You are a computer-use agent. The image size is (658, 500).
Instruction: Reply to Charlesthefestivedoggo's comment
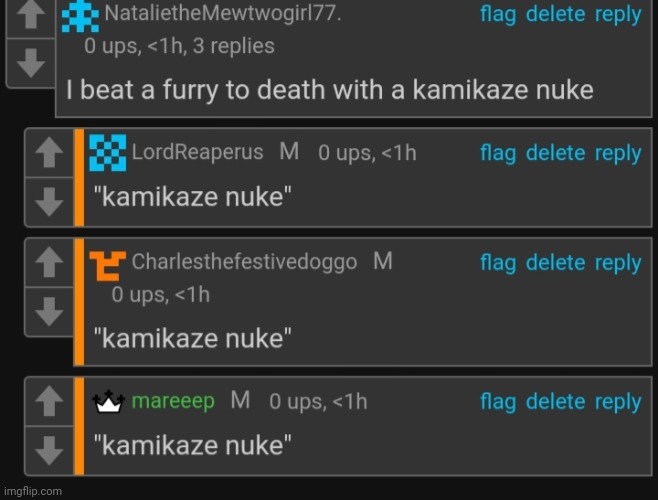click(618, 263)
